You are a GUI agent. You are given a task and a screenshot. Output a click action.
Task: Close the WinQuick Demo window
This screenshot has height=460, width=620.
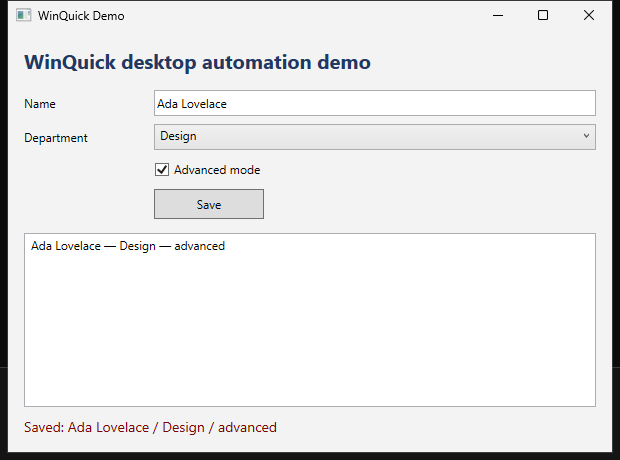tap(589, 15)
